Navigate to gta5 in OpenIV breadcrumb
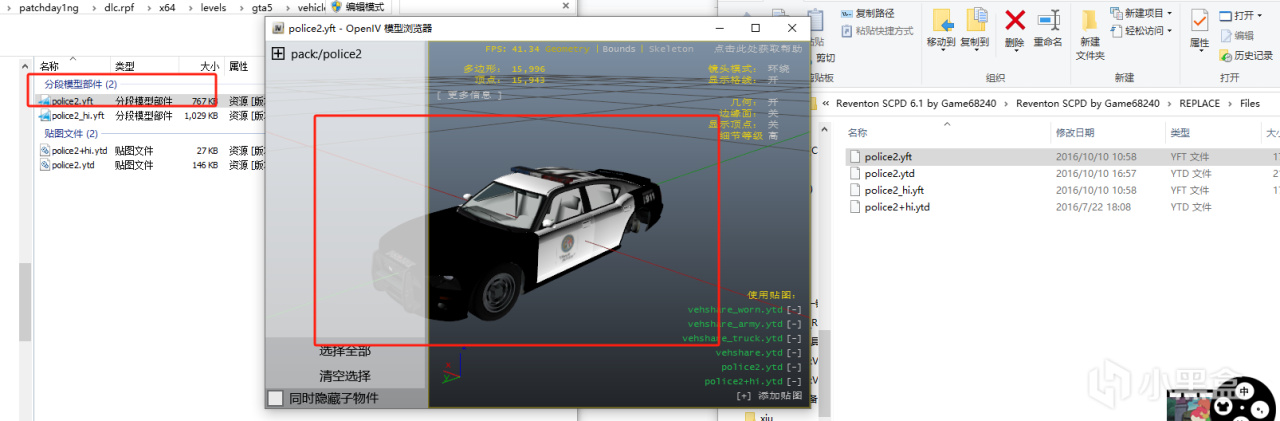This screenshot has height=421, width=1280. click(x=263, y=7)
